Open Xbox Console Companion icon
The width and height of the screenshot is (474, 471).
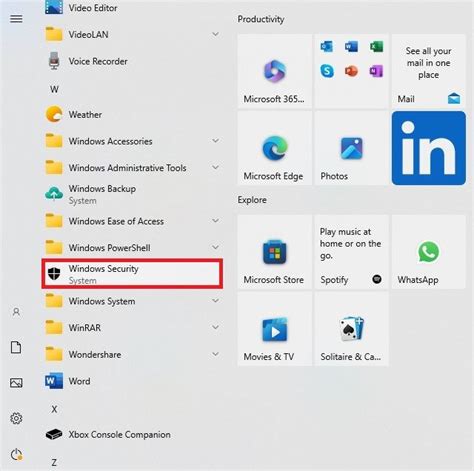coord(54,434)
